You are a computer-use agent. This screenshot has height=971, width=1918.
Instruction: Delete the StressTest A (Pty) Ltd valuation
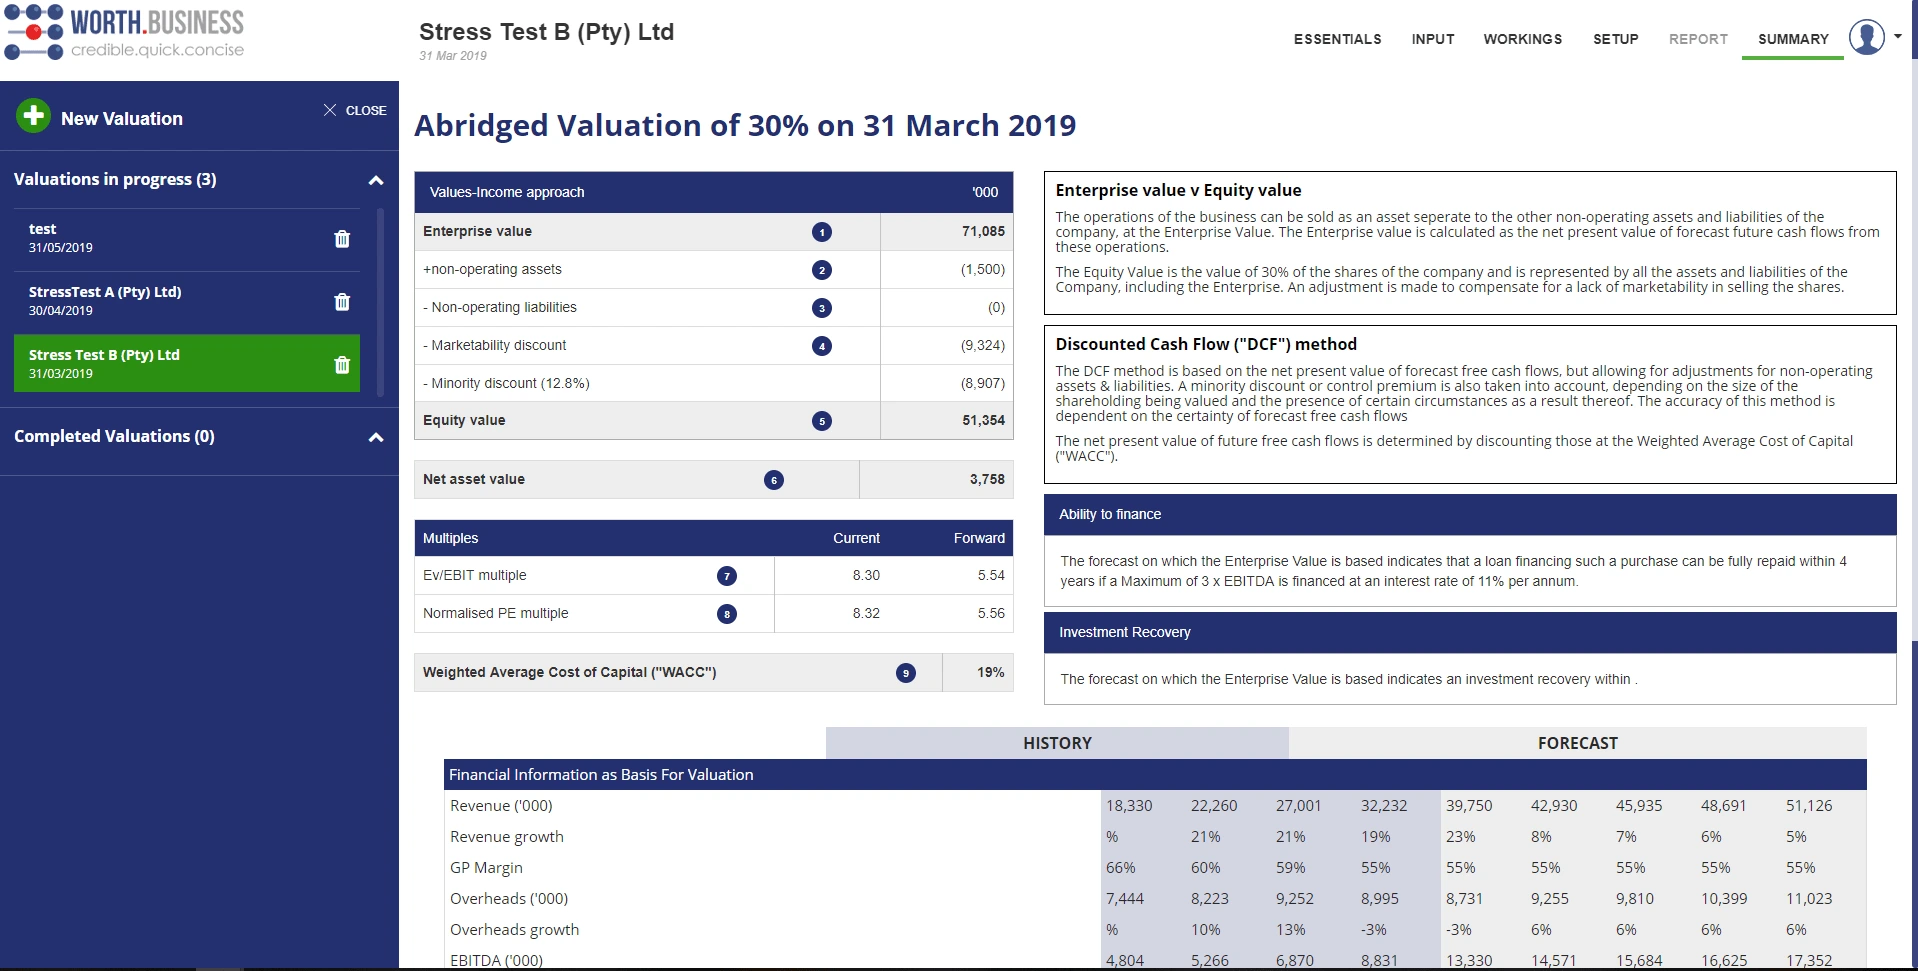(x=342, y=302)
